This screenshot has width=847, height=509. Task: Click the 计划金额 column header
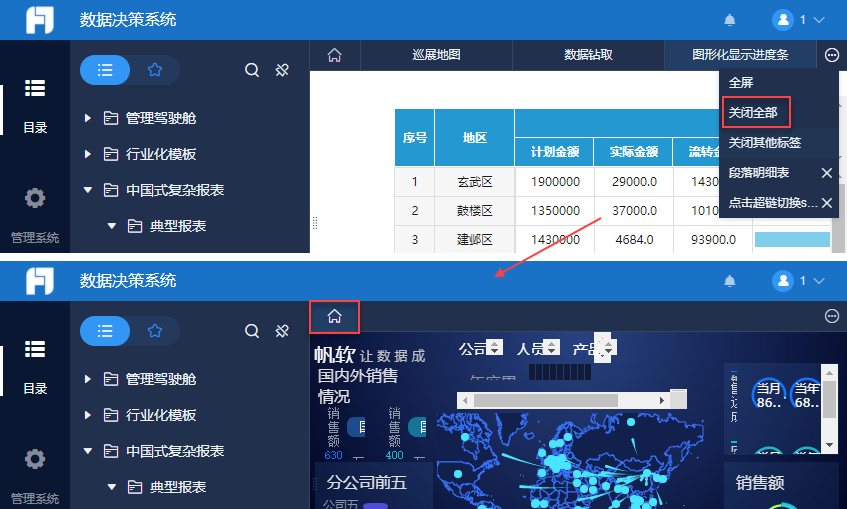point(554,152)
